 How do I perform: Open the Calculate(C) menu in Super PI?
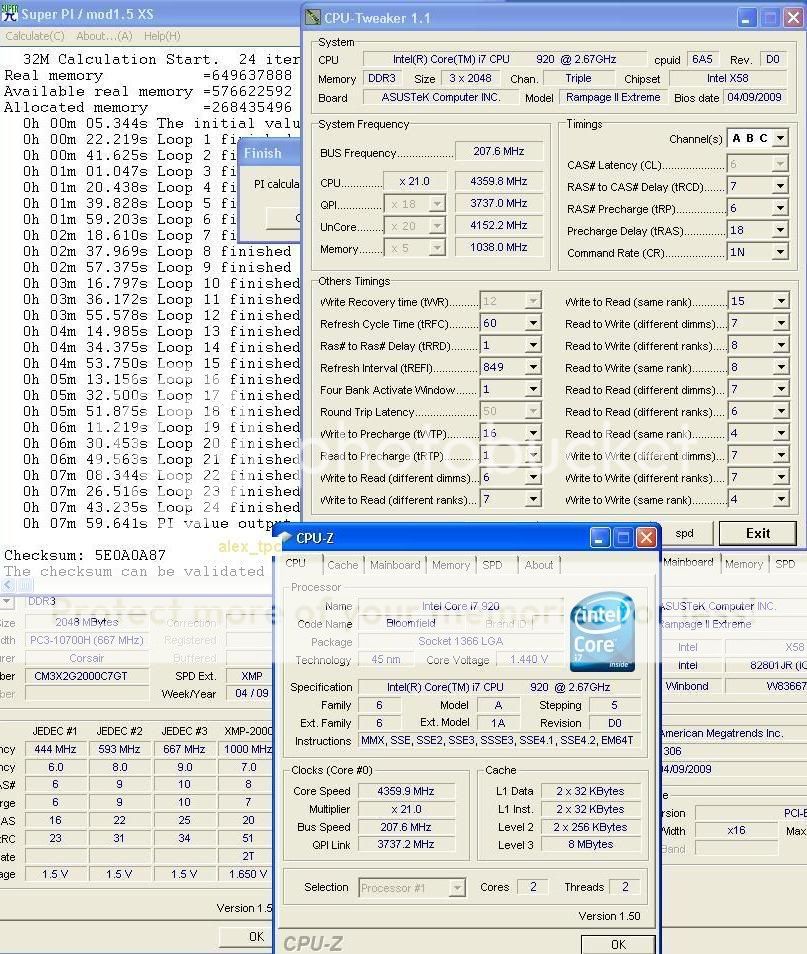pyautogui.click(x=35, y=36)
